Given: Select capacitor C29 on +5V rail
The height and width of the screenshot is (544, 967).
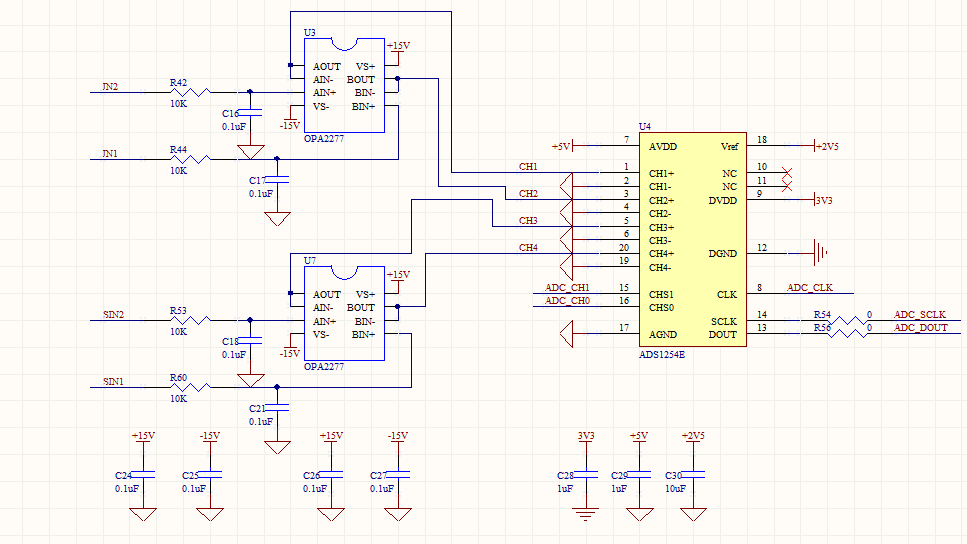Looking at the screenshot, I should (640, 475).
